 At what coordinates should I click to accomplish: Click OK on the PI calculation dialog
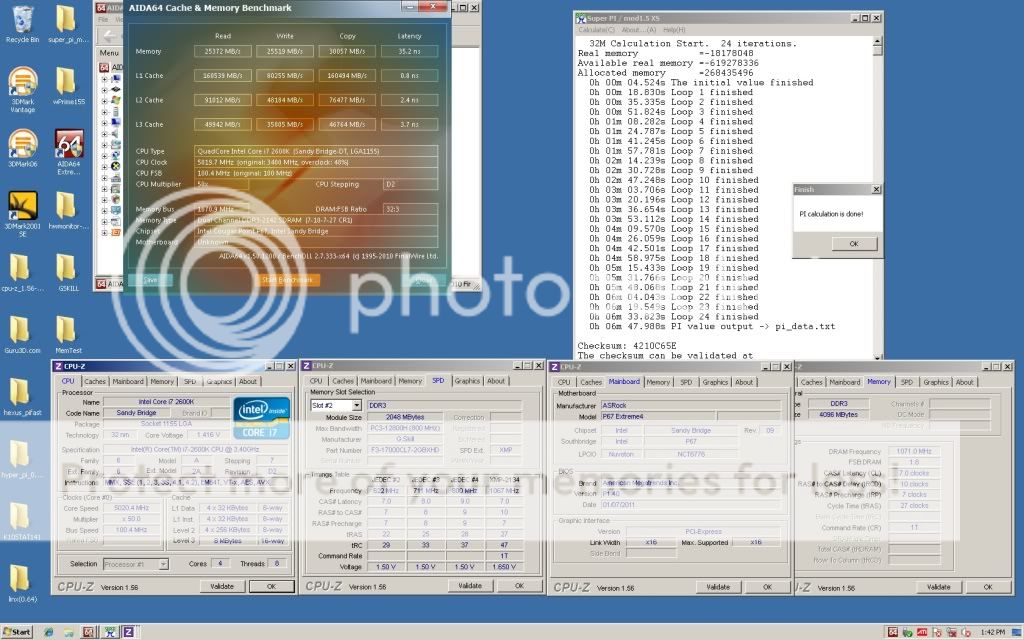coord(853,242)
